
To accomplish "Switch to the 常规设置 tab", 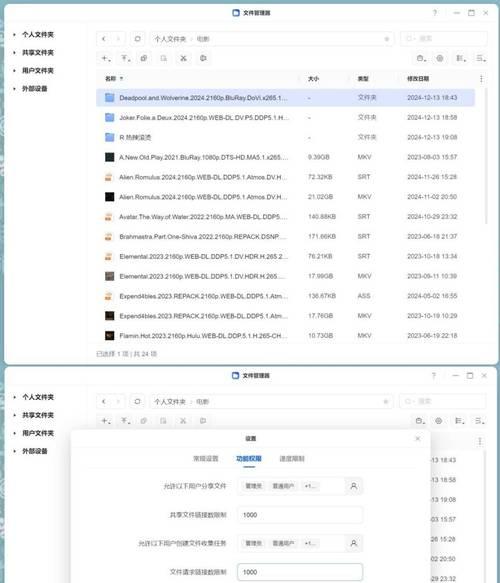I will 206,458.
